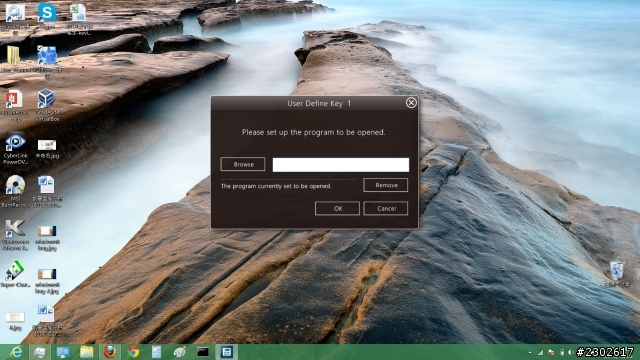Click the Browse button in the dialog

point(243,164)
